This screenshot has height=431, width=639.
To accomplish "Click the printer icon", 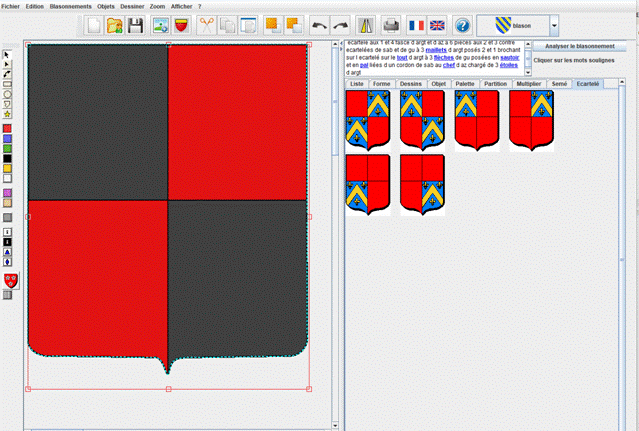I will pyautogui.click(x=392, y=25).
